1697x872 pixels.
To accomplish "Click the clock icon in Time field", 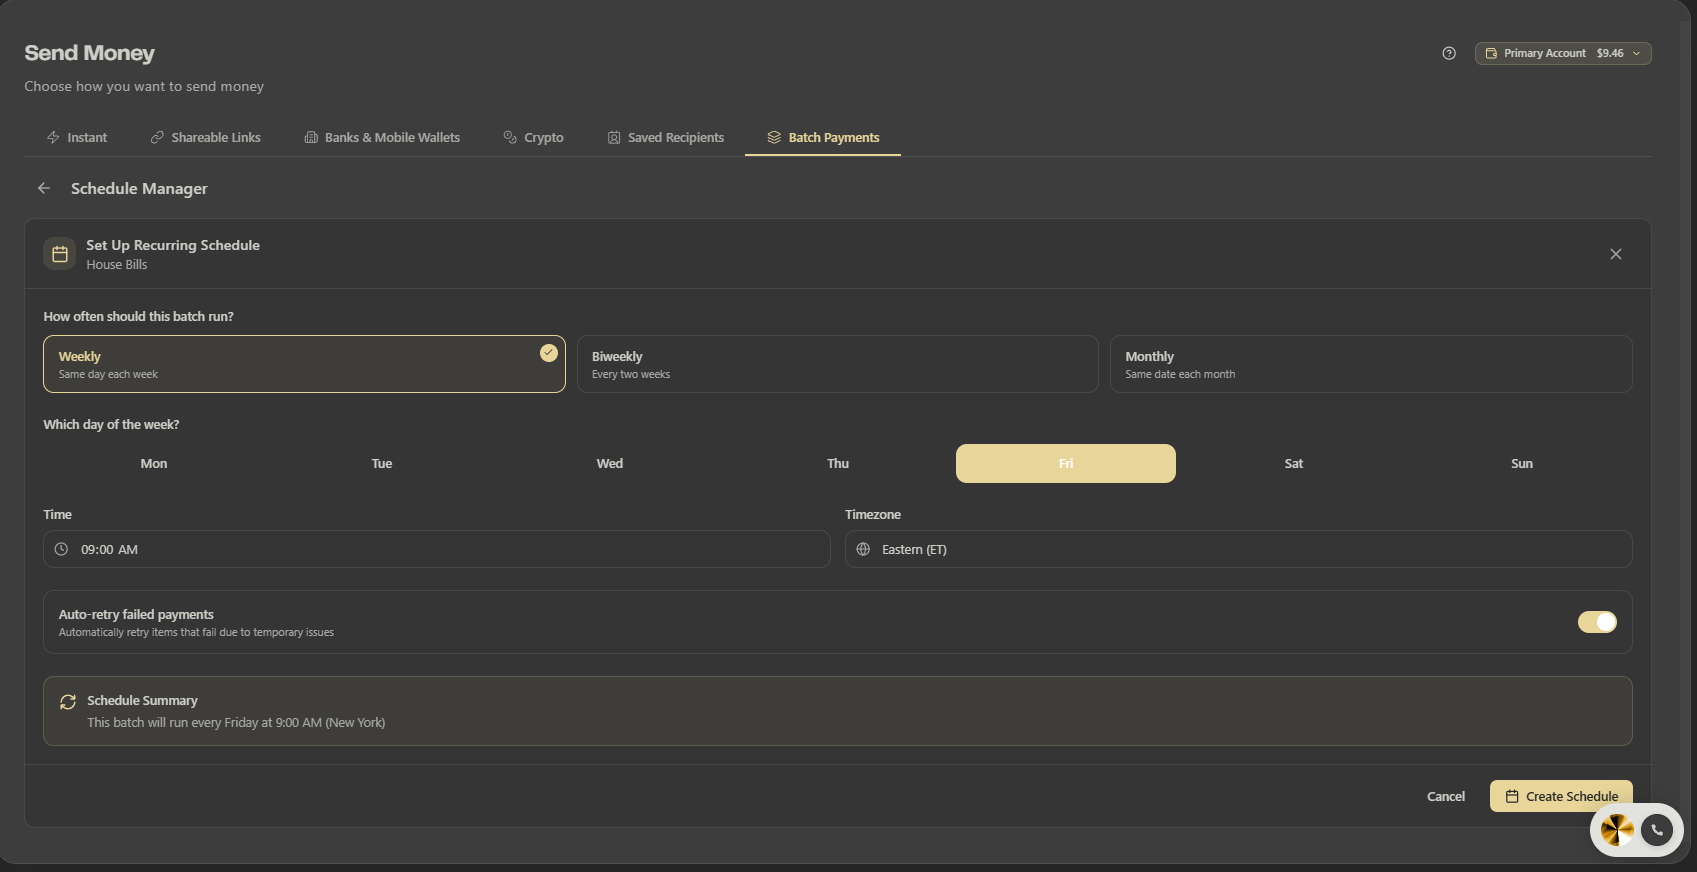I will coord(61,549).
